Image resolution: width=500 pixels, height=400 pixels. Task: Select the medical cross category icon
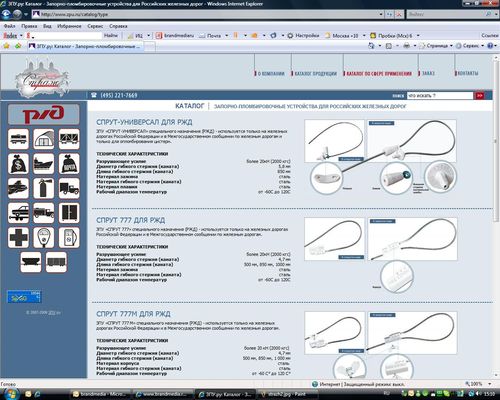pos(18,238)
